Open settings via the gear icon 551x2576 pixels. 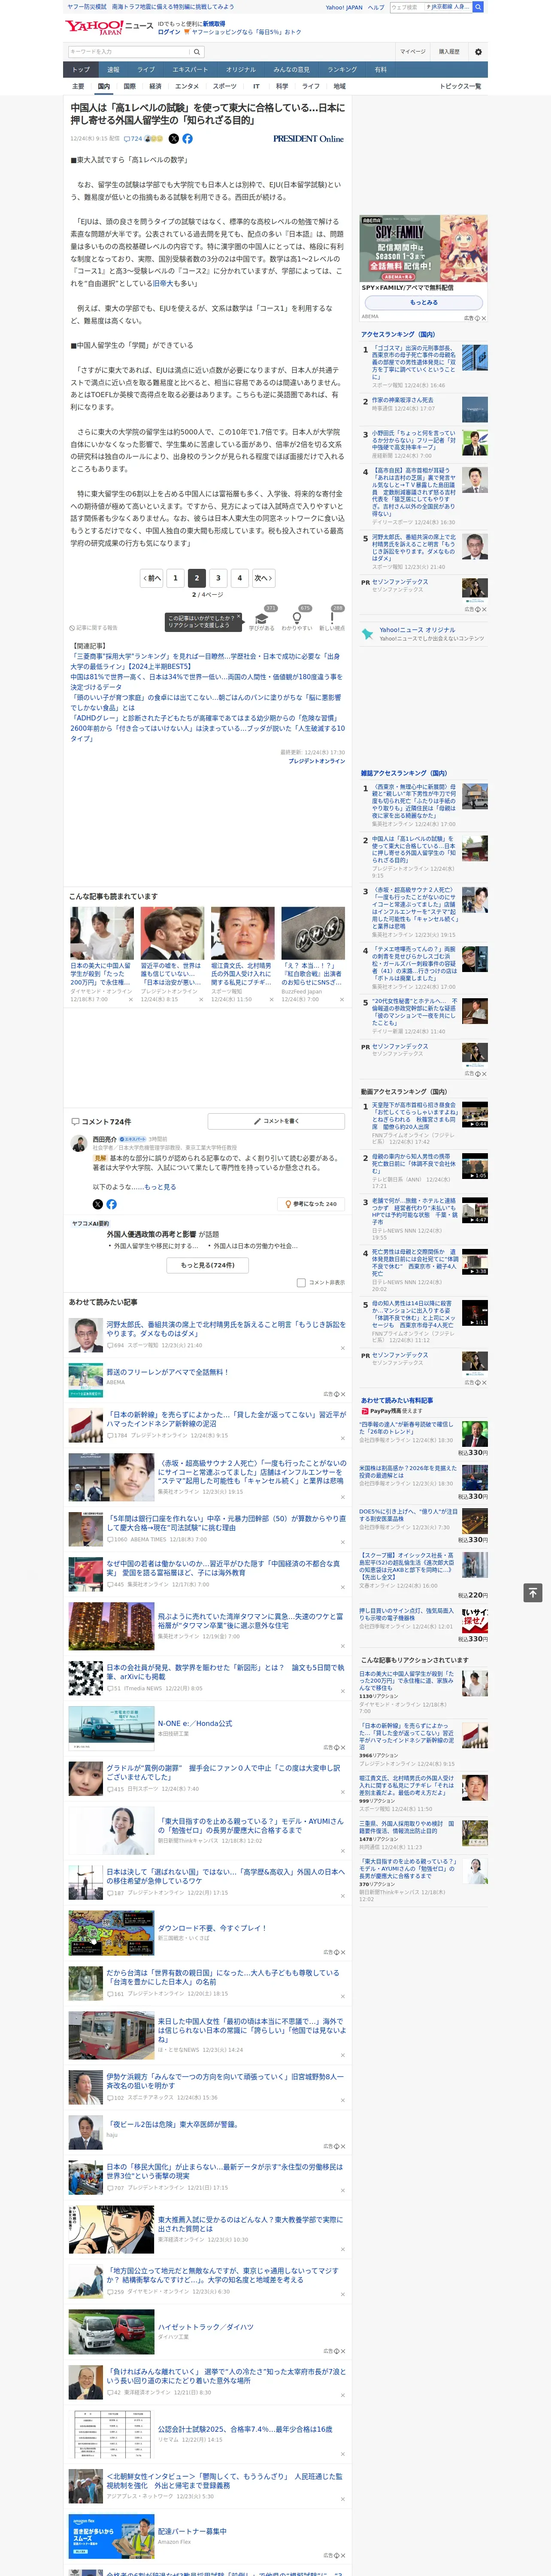(478, 51)
